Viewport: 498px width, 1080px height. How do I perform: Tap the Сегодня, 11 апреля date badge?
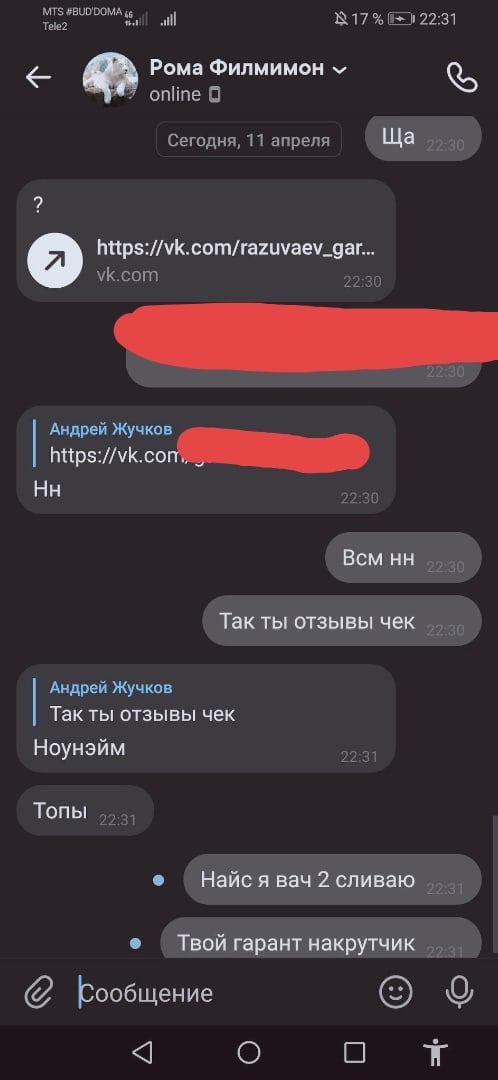[249, 140]
